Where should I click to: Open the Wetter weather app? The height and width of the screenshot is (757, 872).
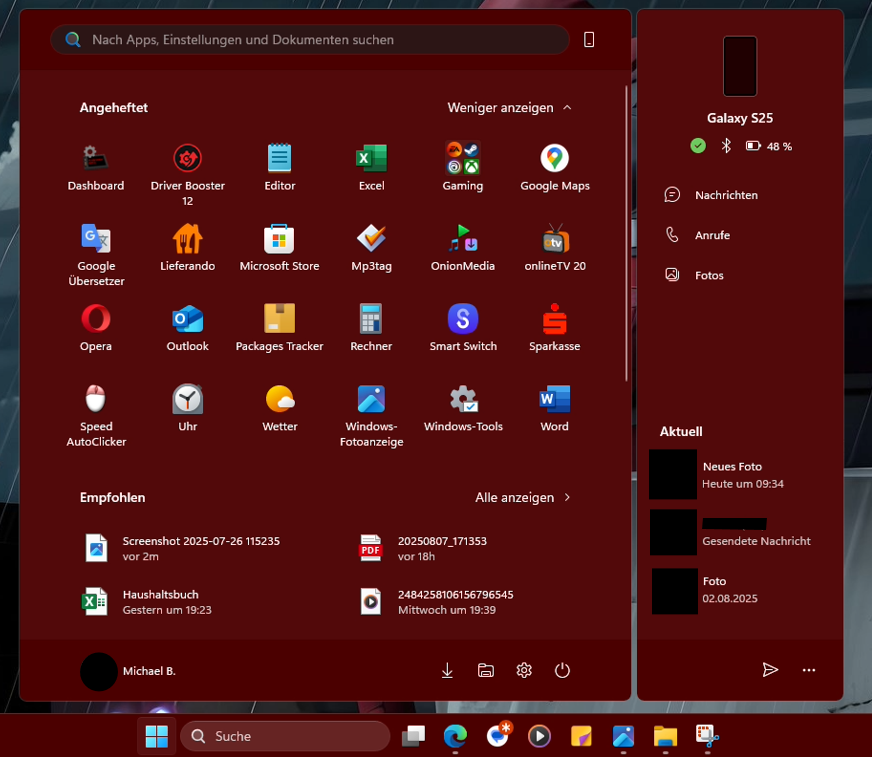click(x=280, y=408)
